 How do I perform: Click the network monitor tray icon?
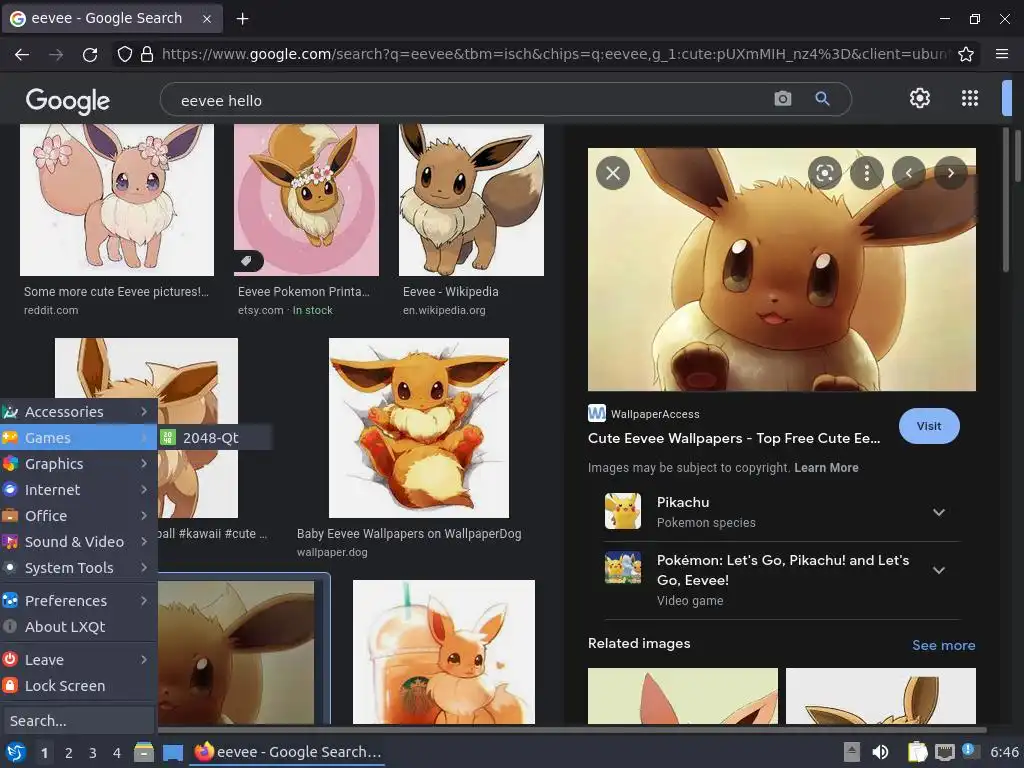coord(944,752)
